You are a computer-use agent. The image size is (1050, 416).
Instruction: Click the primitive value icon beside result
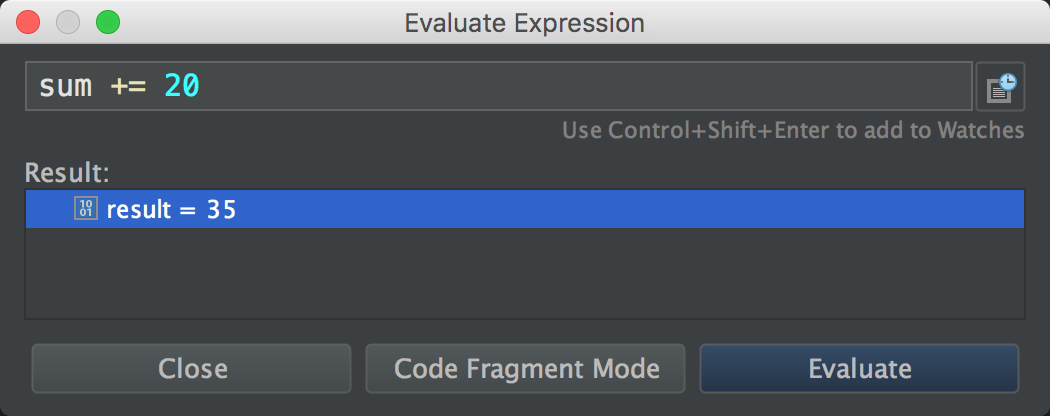86,209
